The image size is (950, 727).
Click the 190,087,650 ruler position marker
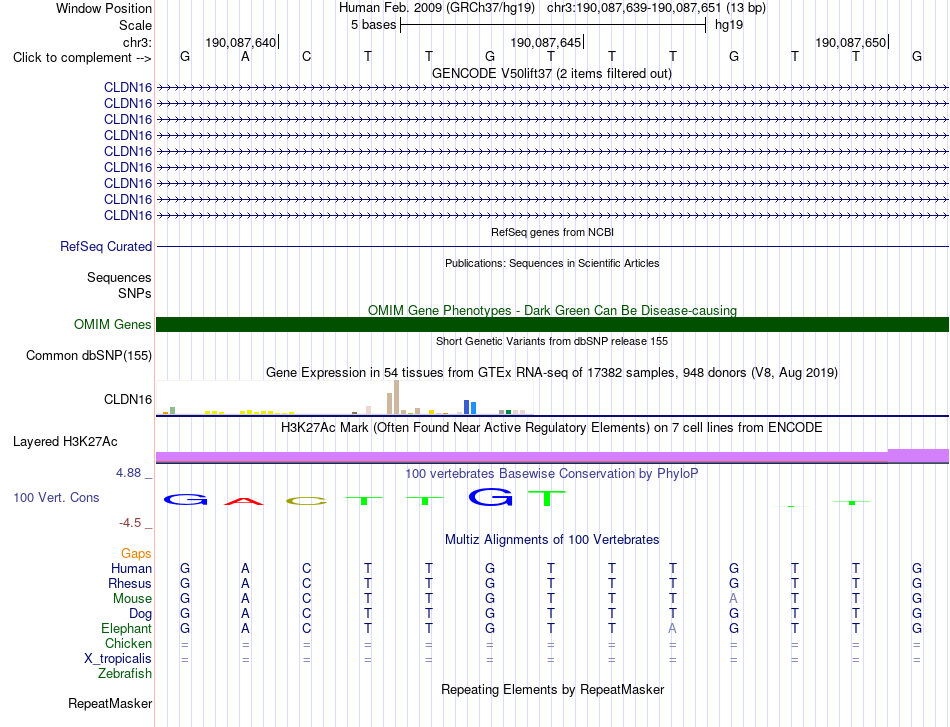(x=851, y=42)
